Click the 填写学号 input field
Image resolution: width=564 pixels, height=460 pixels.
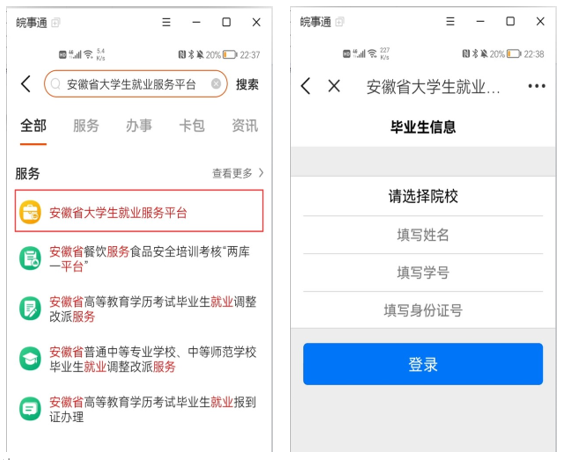pyautogui.click(x=423, y=273)
